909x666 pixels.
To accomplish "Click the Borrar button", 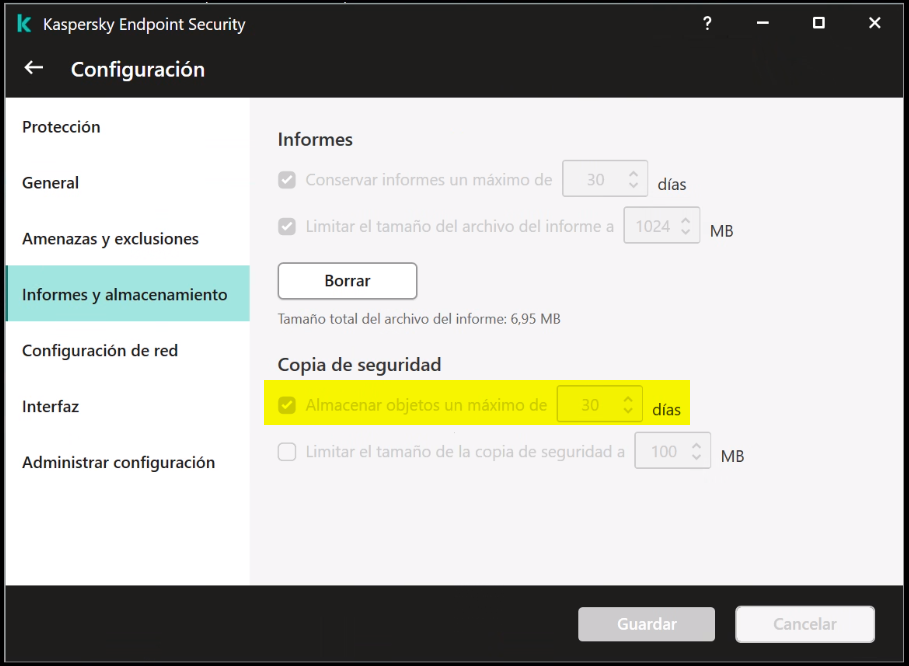I will coord(347,281).
